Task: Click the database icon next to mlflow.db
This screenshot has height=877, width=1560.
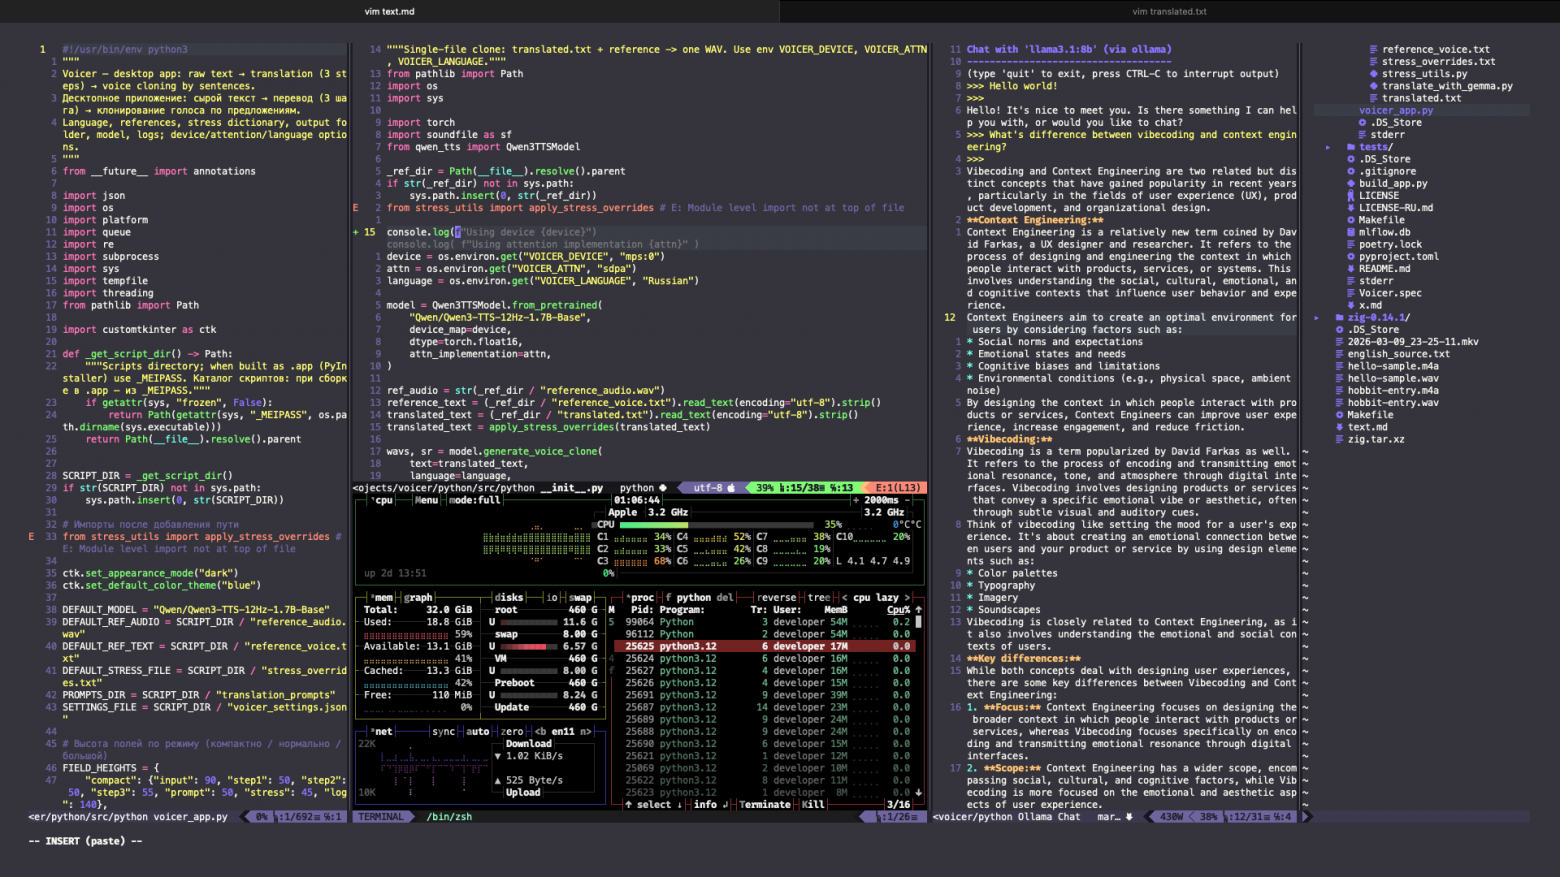Action: (1351, 232)
